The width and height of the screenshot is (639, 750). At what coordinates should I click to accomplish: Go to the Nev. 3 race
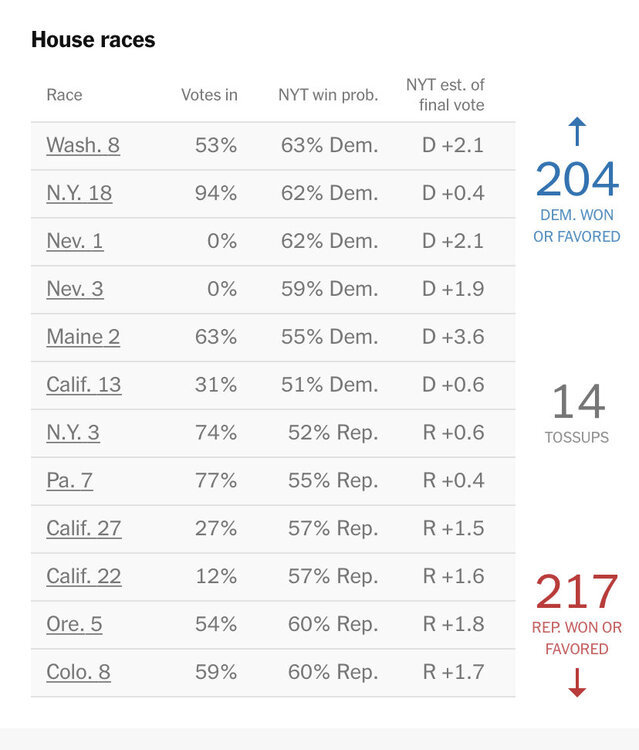[x=75, y=289]
